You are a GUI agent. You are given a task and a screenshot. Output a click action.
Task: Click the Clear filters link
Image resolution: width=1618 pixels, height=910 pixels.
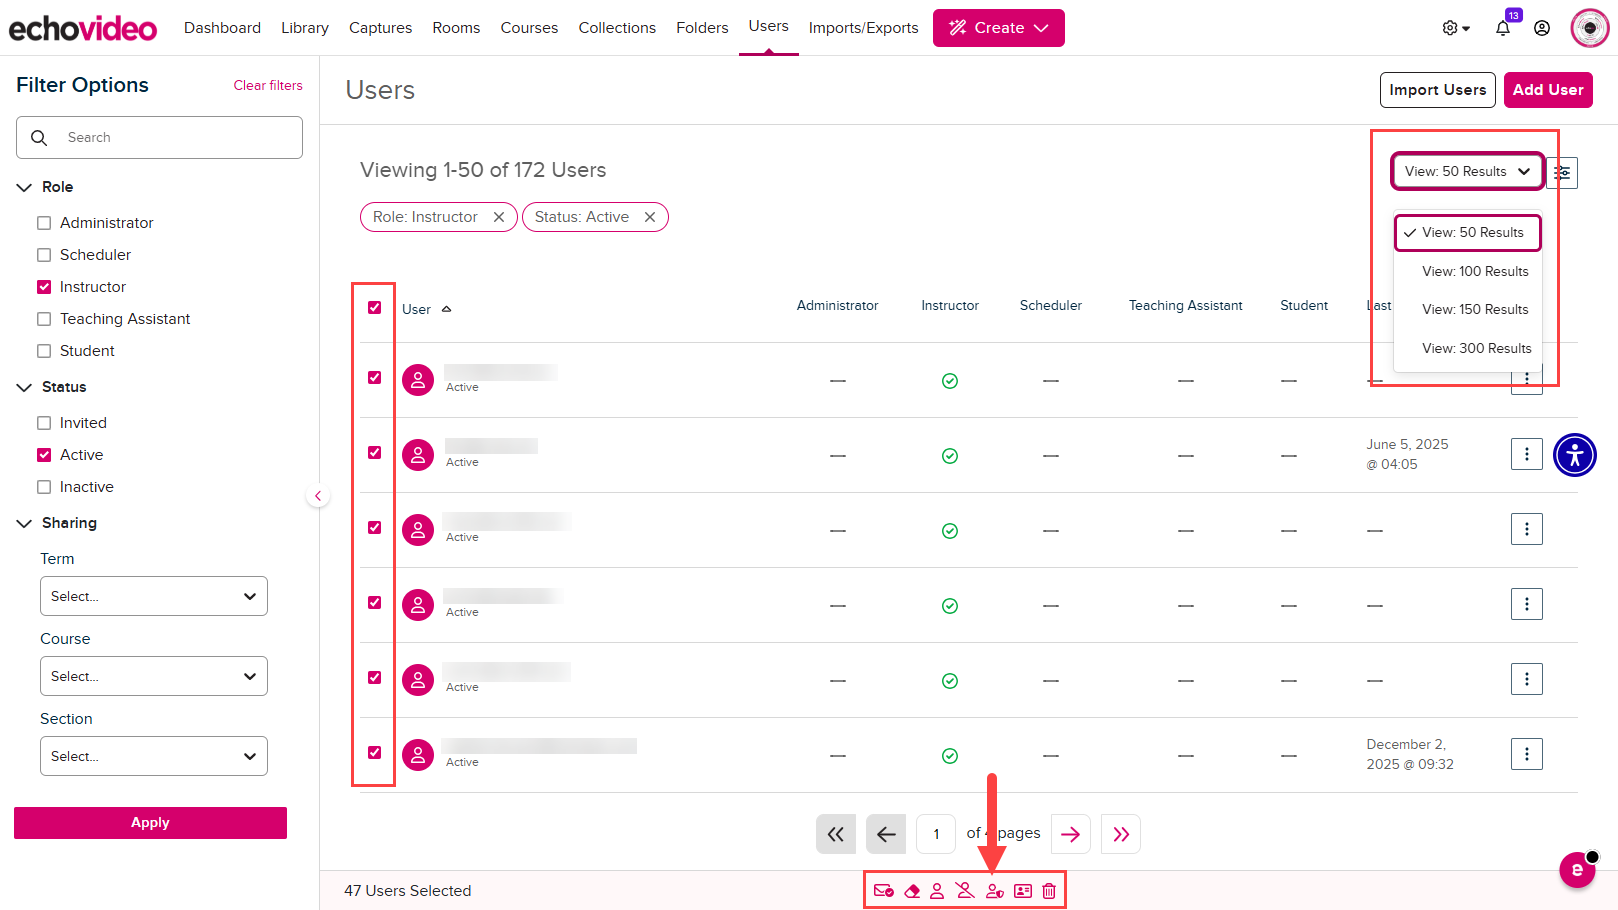pyautogui.click(x=267, y=85)
